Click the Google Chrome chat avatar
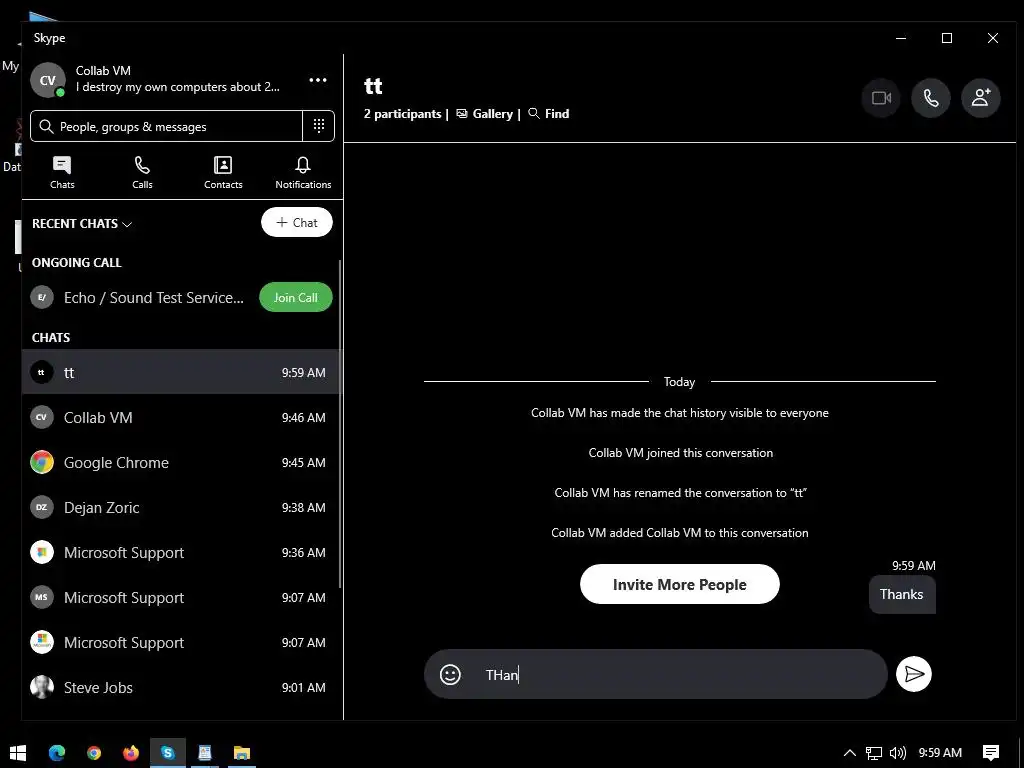The width and height of the screenshot is (1024, 768). click(x=42, y=462)
